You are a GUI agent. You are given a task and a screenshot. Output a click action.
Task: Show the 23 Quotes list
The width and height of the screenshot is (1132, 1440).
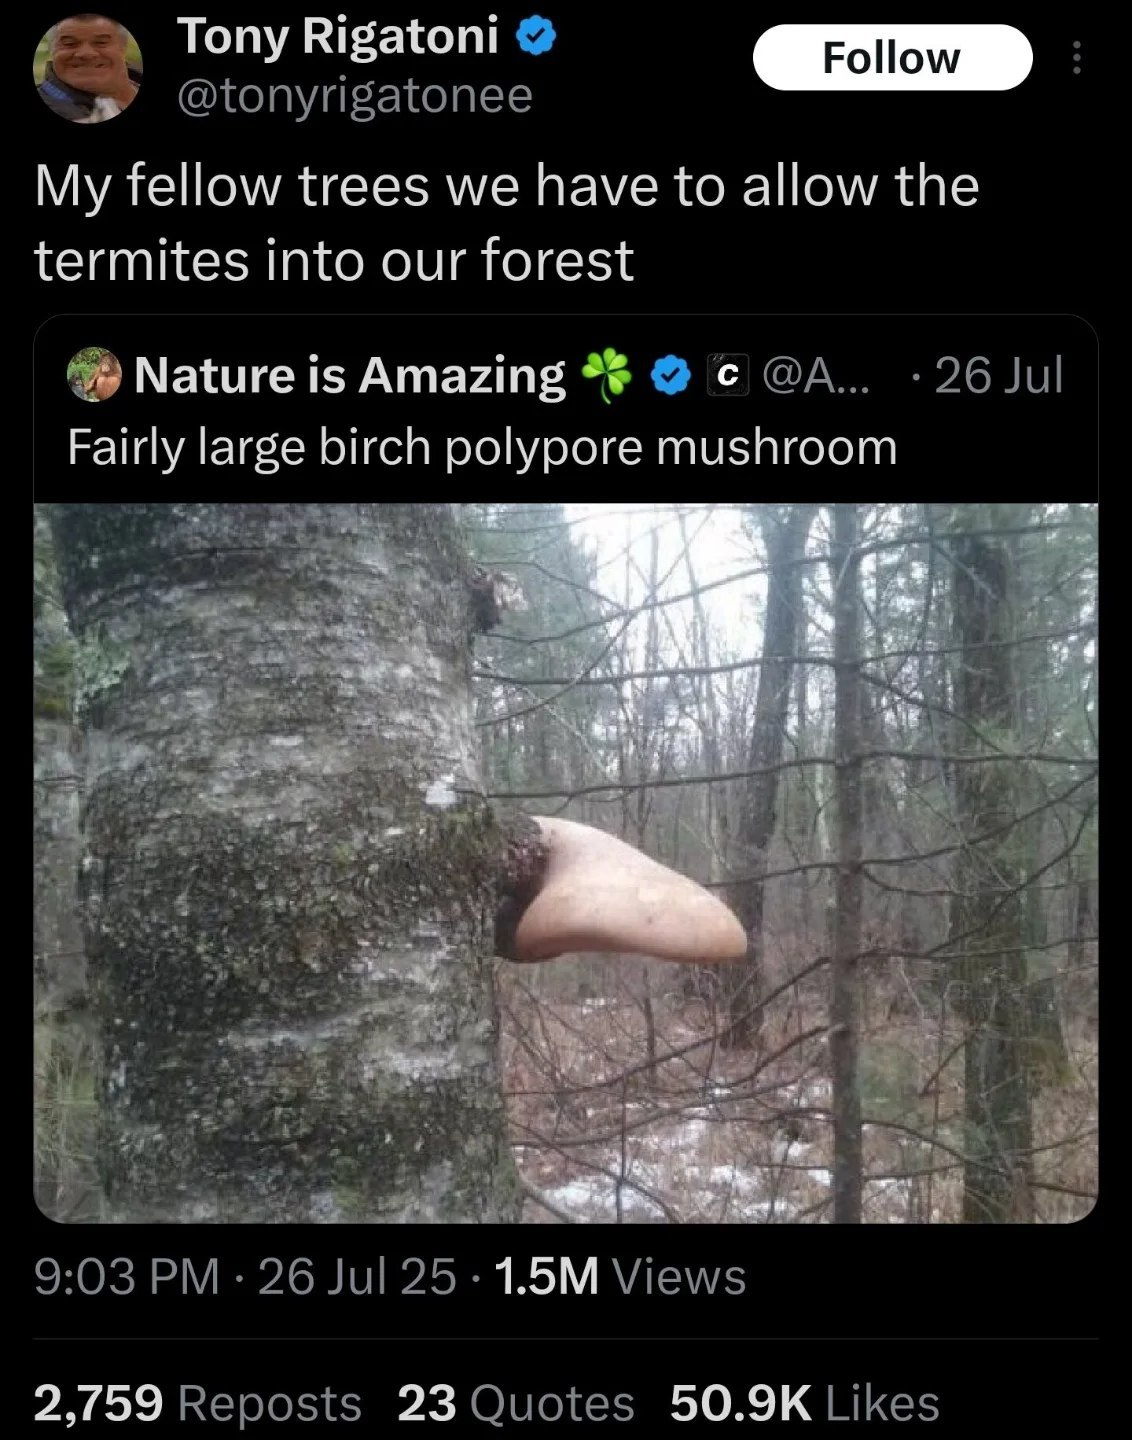click(x=515, y=1403)
